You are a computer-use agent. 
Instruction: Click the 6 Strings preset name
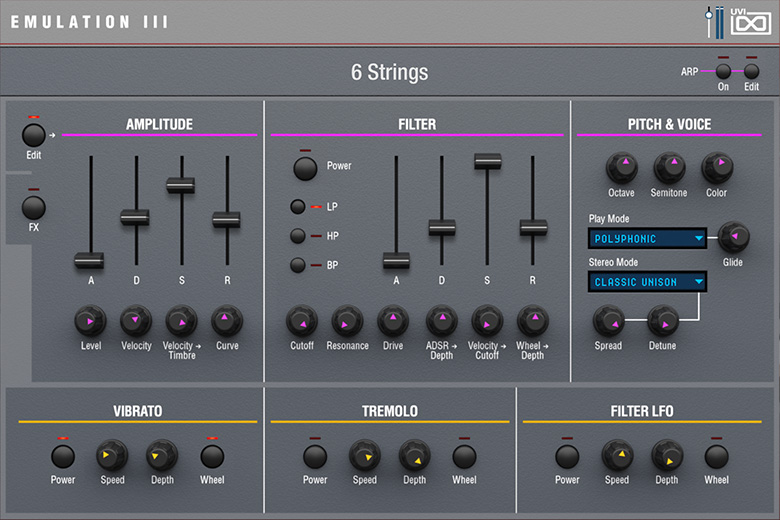tap(389, 72)
